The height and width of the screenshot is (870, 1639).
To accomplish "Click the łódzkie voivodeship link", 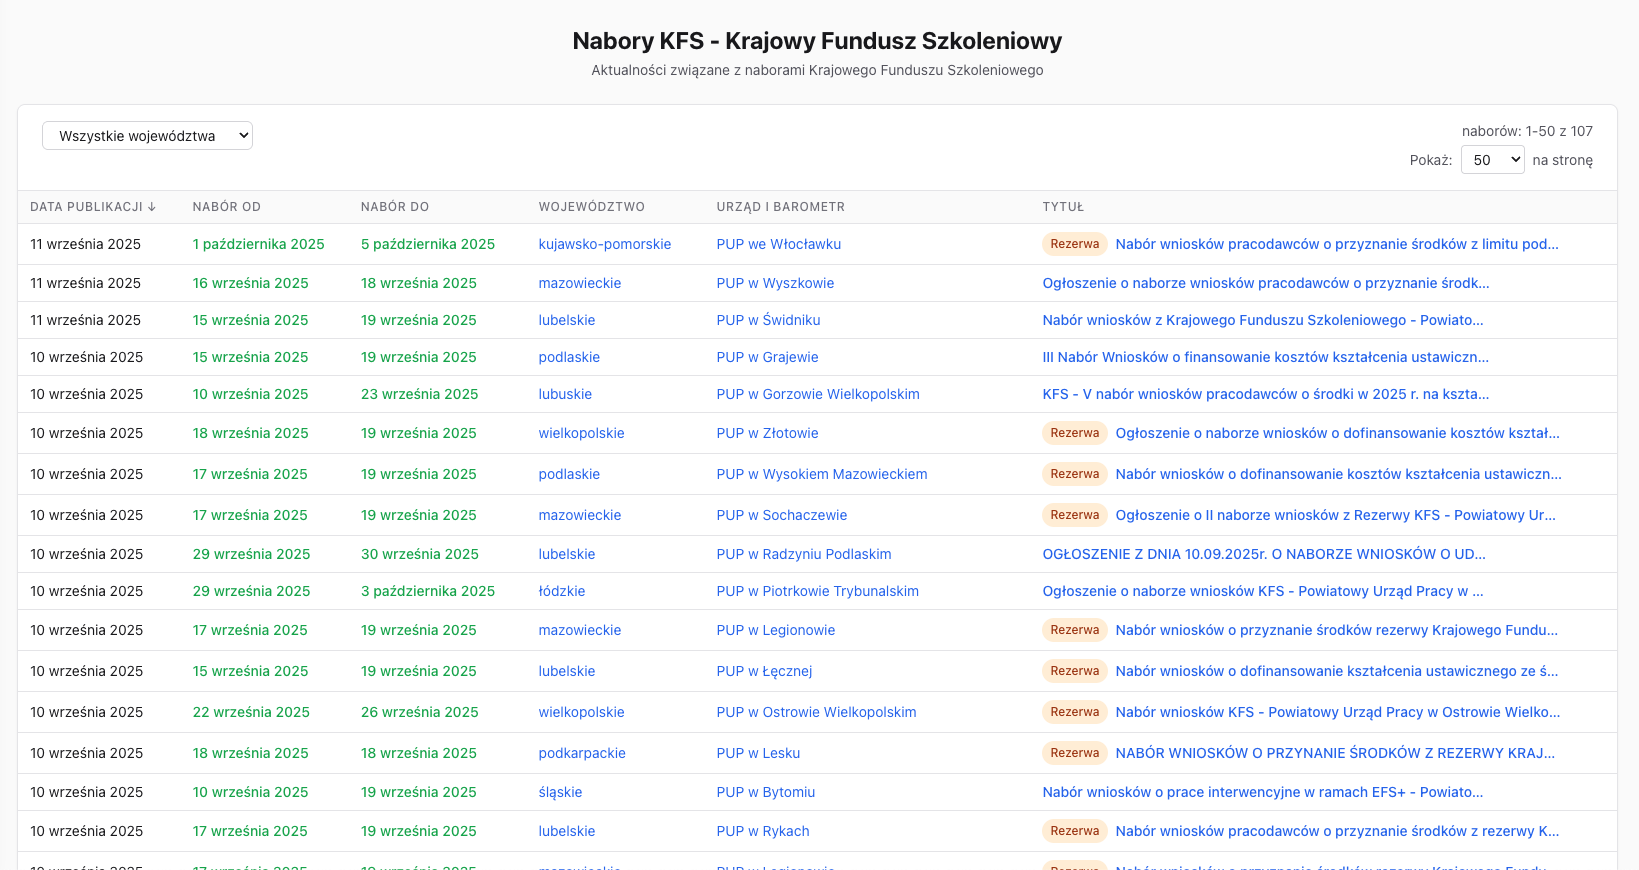I will point(562,591).
